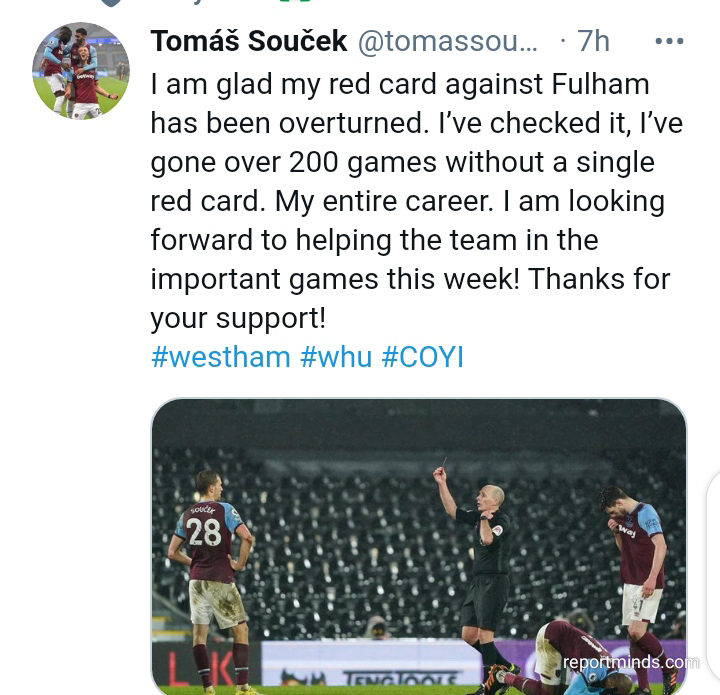Click the 7h tweet timestamp

pos(593,41)
